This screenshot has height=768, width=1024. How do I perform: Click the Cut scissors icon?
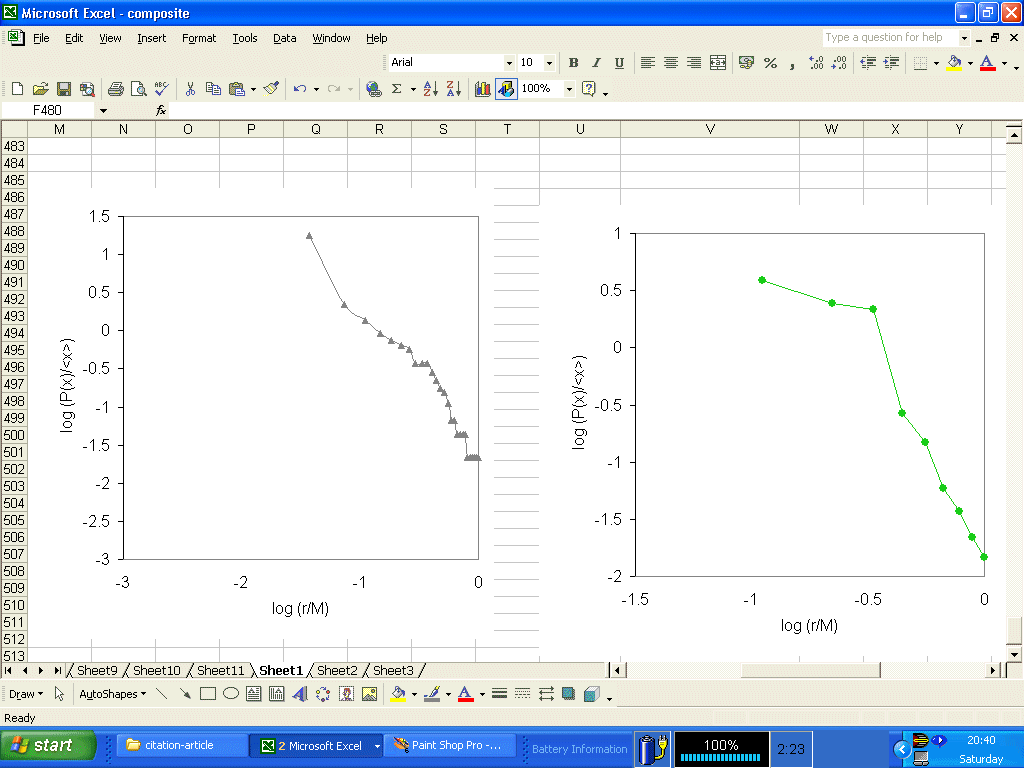coord(190,89)
